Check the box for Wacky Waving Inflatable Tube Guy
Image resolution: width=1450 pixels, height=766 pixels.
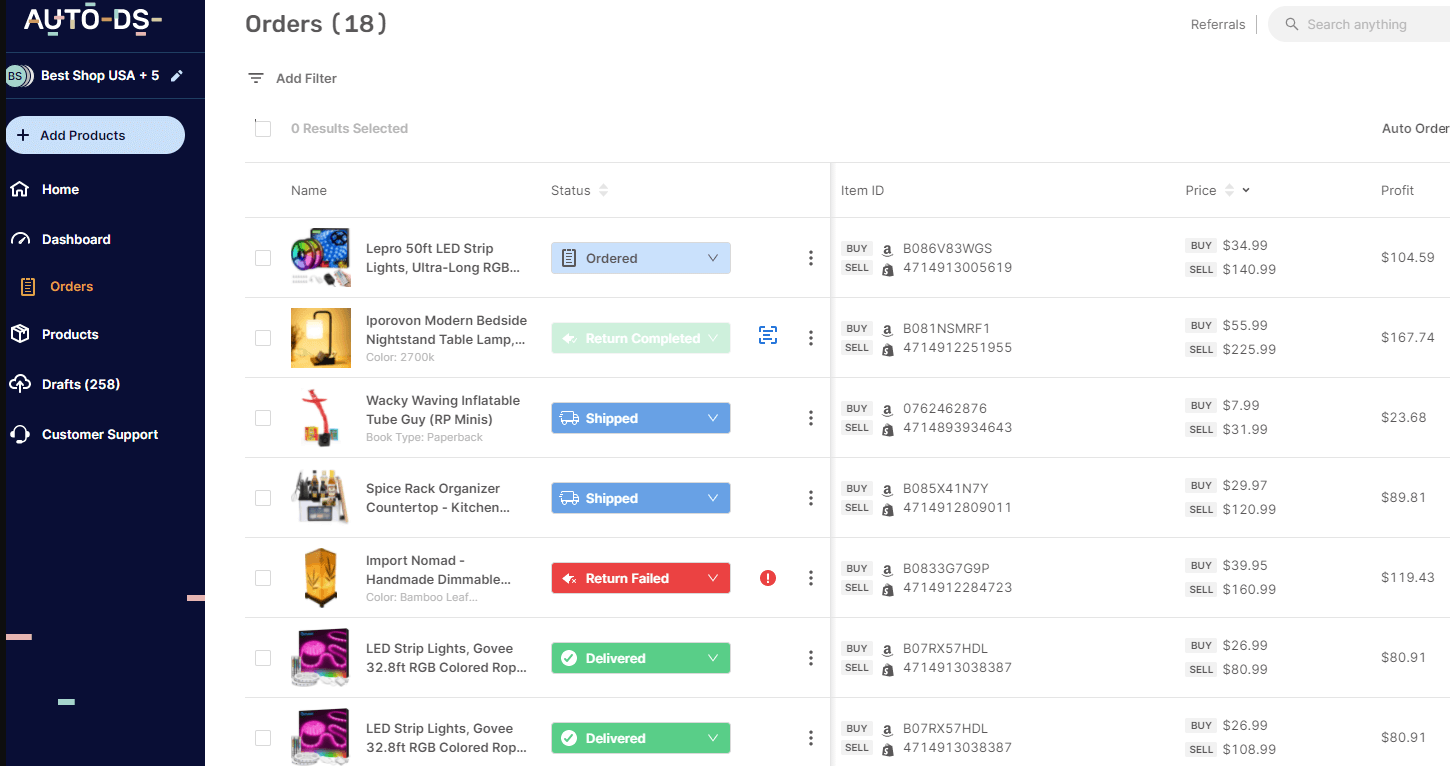(x=263, y=418)
